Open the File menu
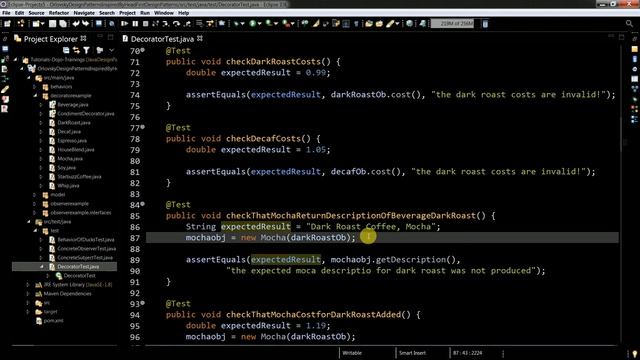 6,13
